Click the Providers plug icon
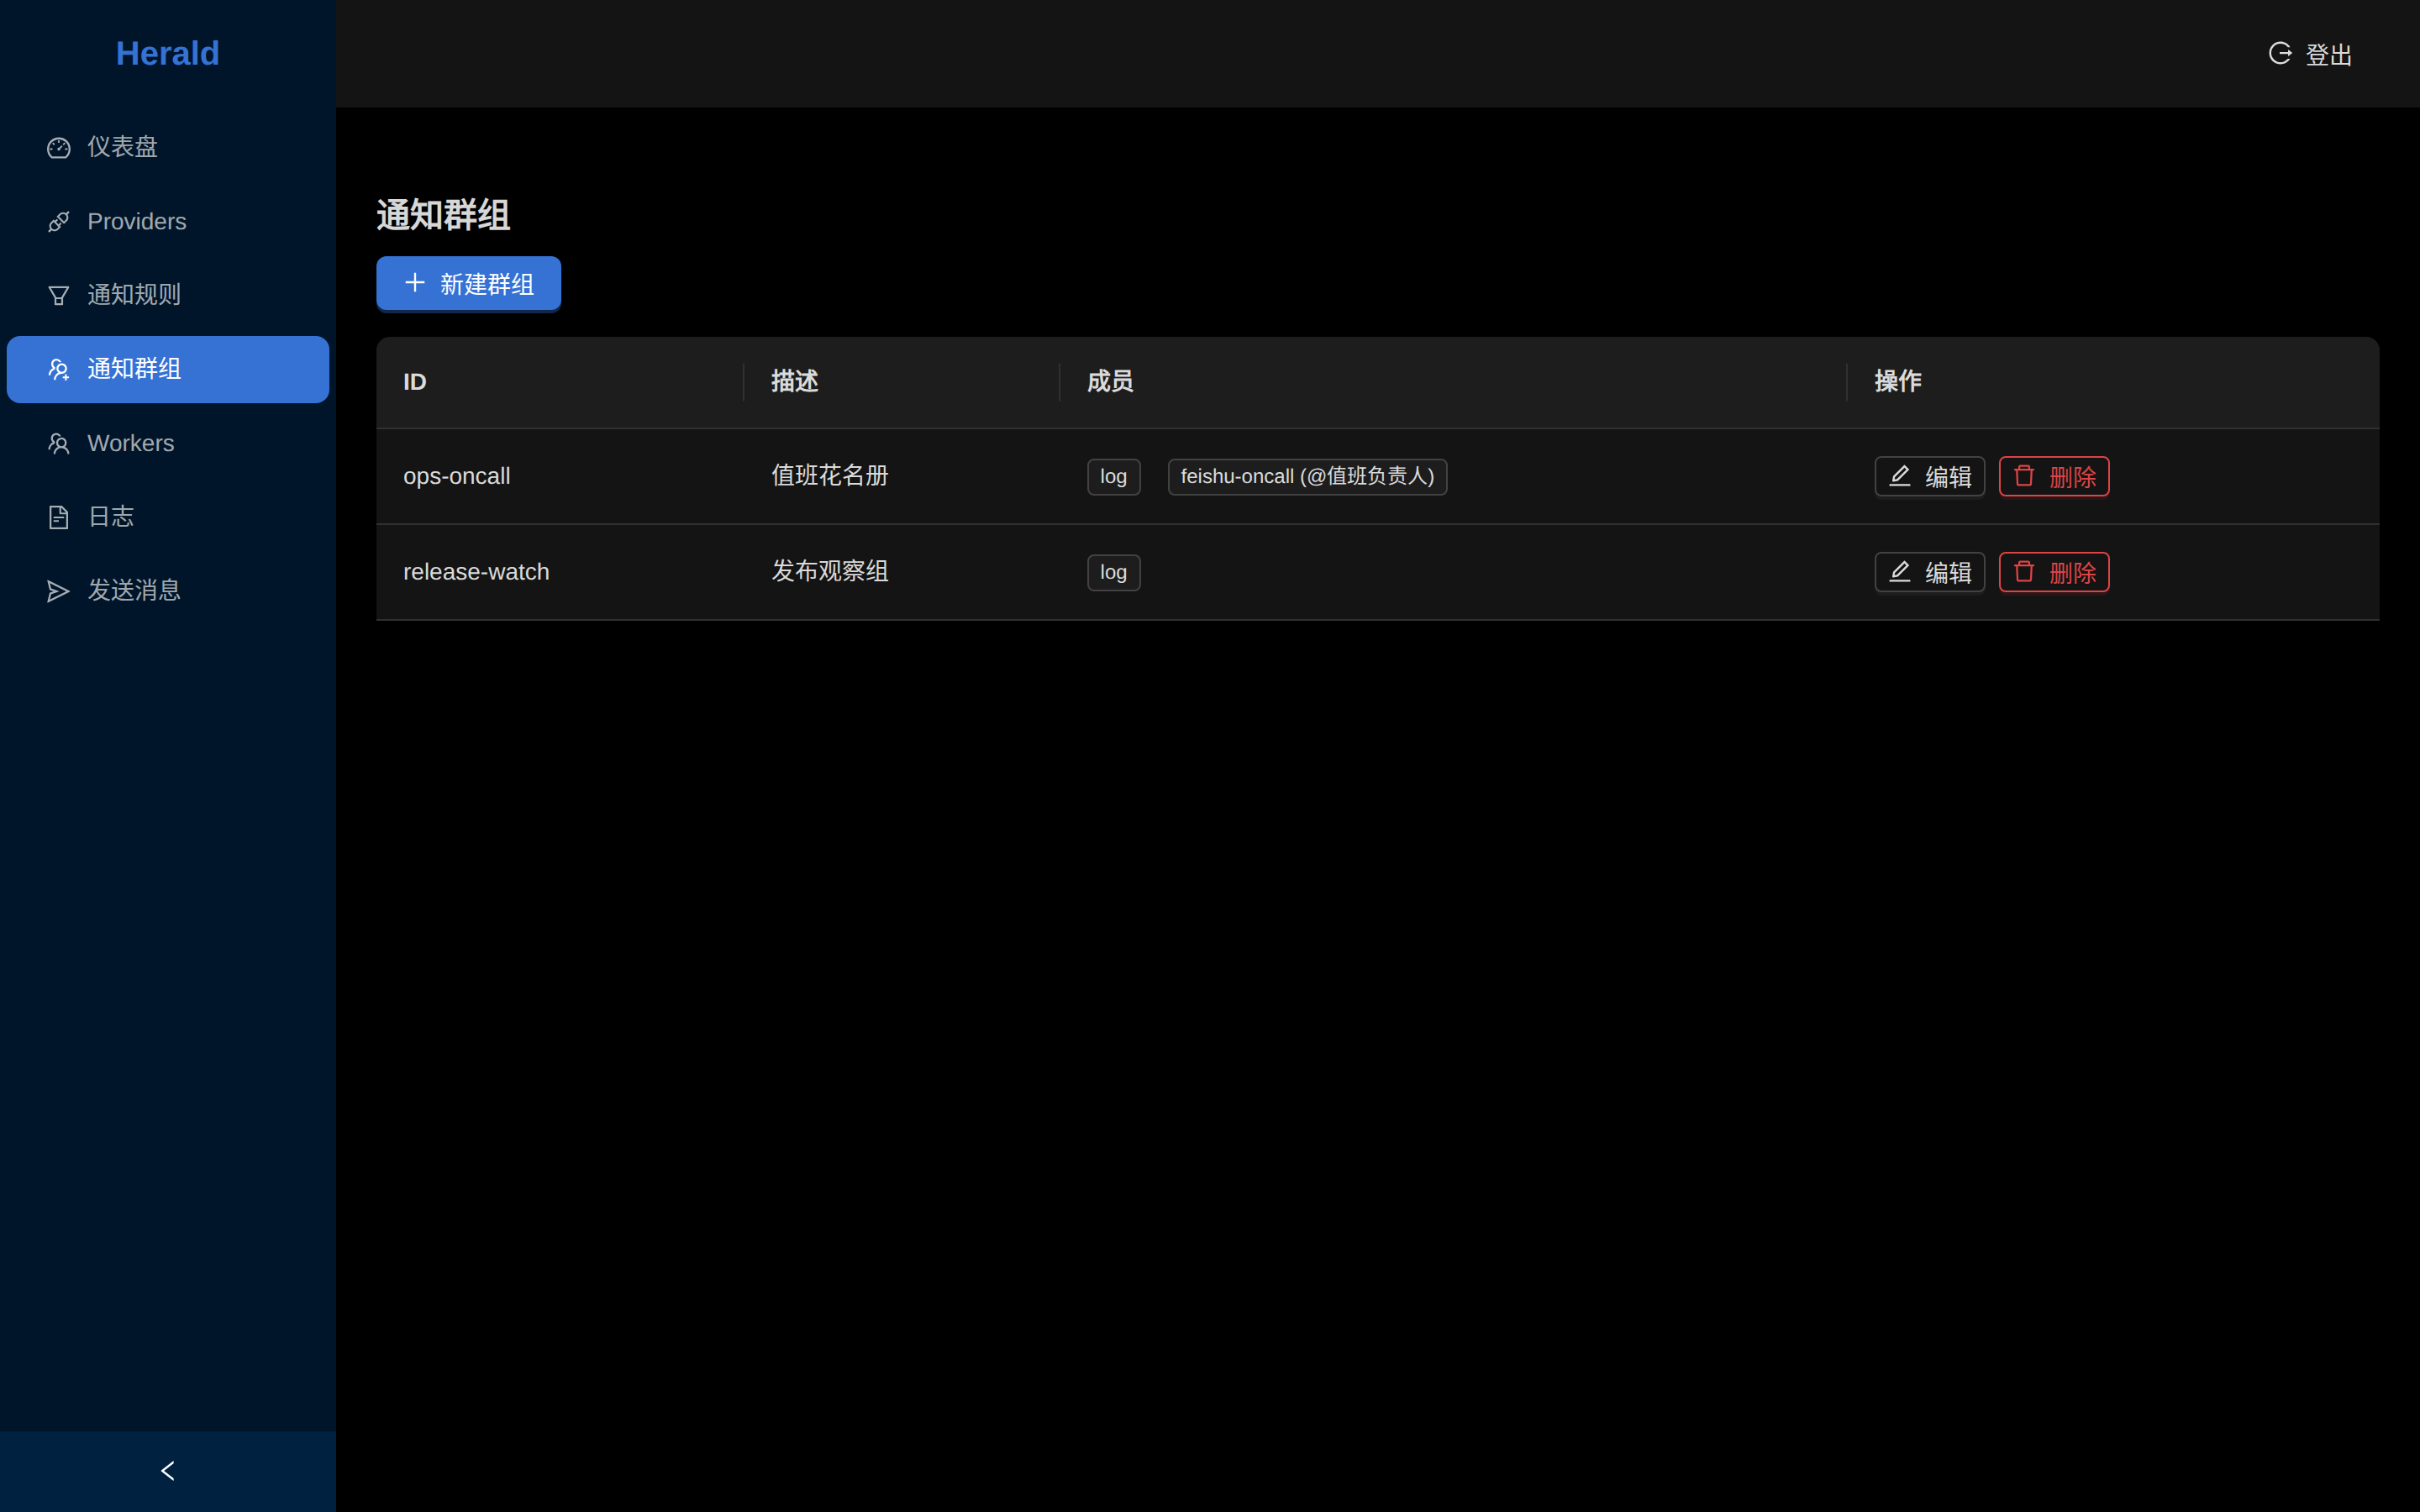2420x1512 pixels. point(59,222)
